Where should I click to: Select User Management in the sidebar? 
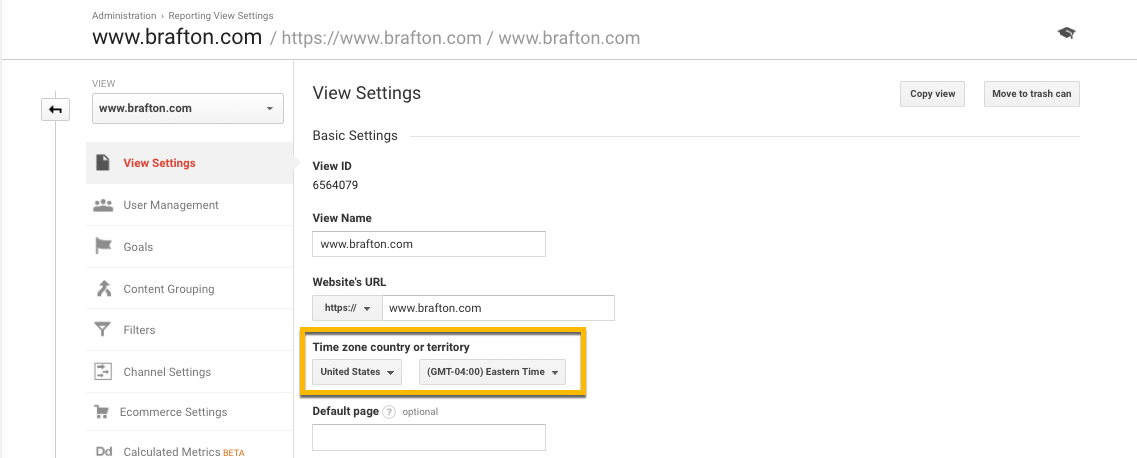(x=171, y=205)
